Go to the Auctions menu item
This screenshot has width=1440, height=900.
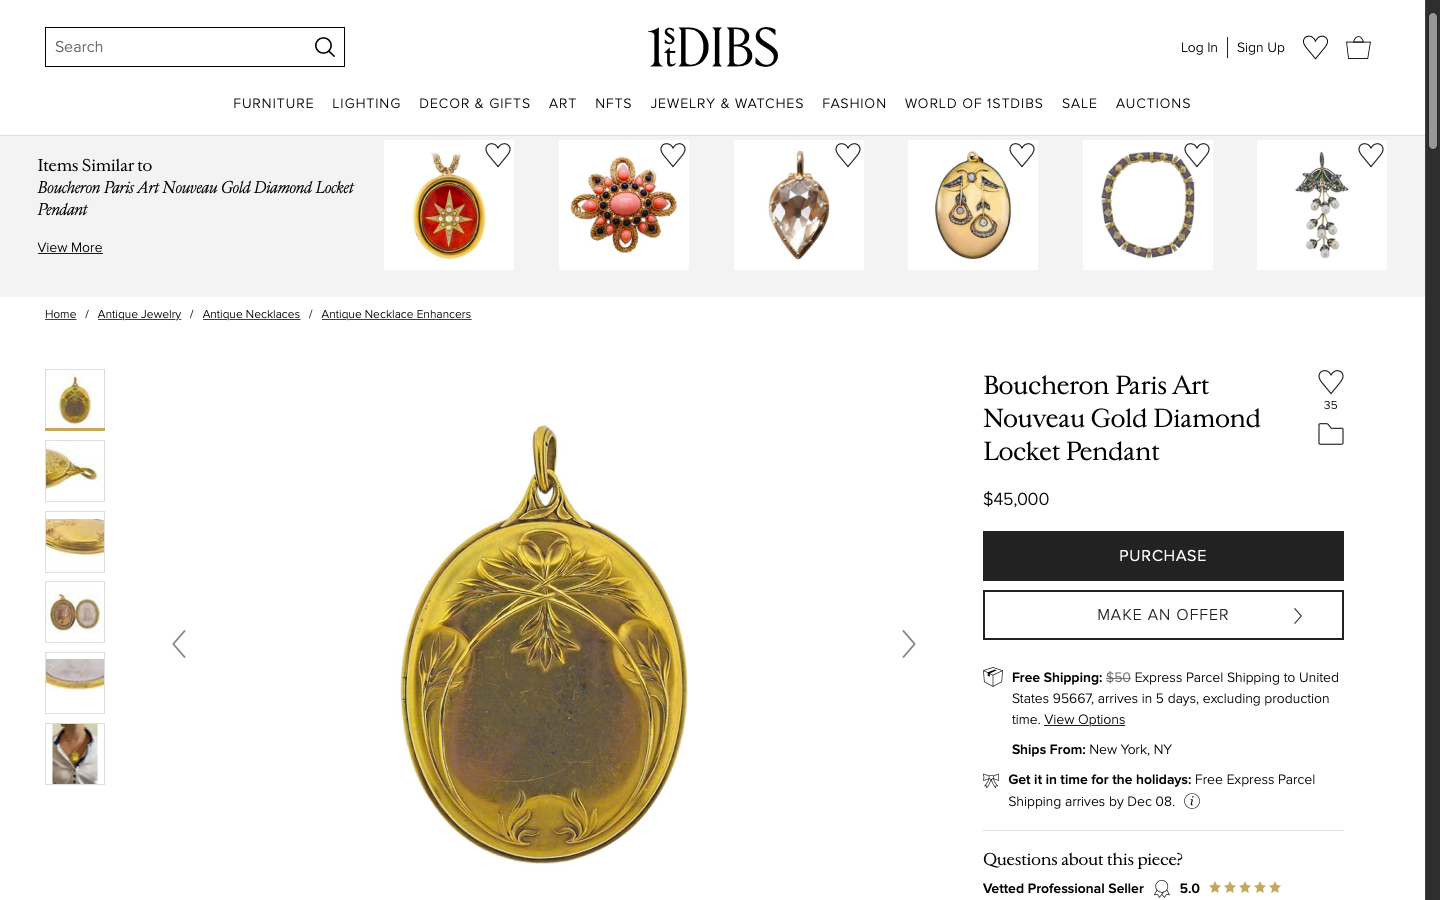coord(1153,104)
